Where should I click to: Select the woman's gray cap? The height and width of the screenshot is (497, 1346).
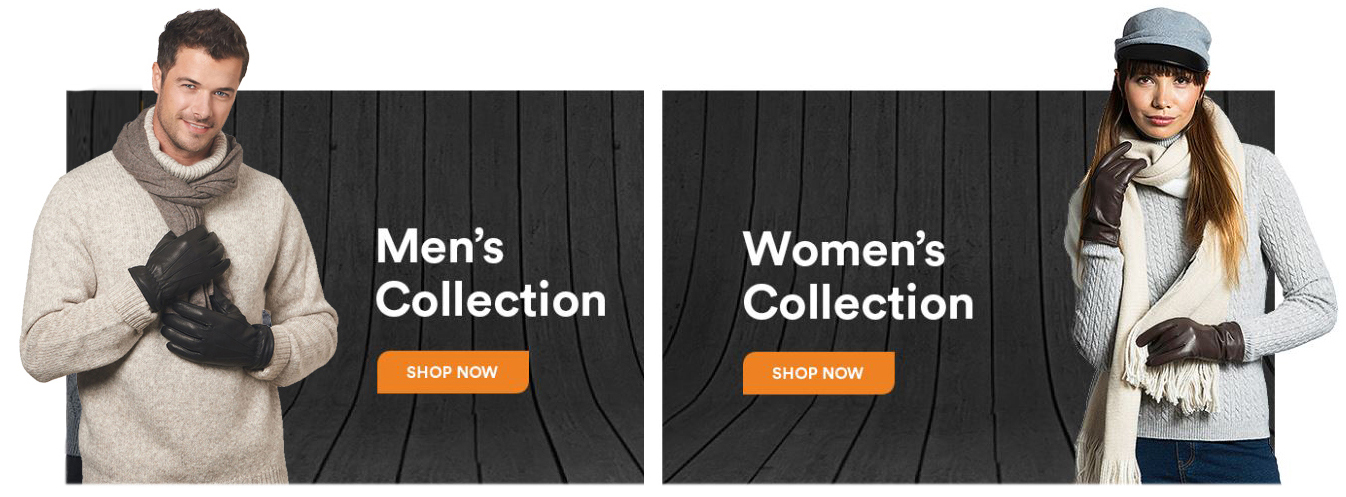click(x=1162, y=39)
